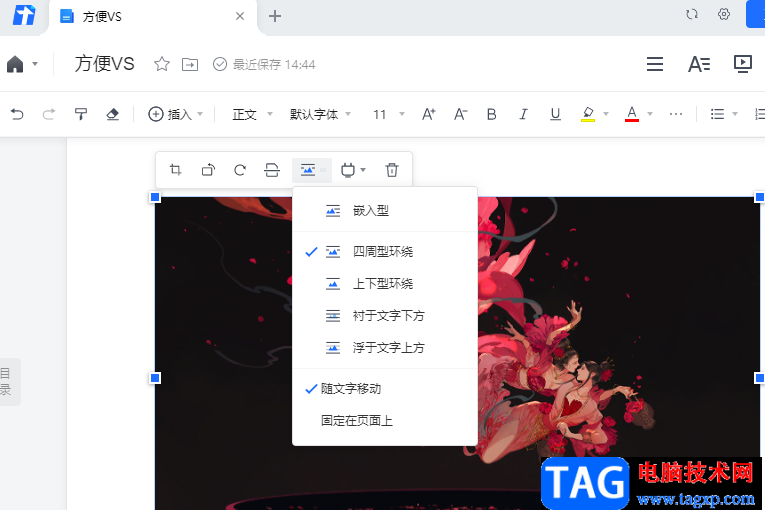Select the format painter tool
Viewport: 765px width, 510px height.
point(81,114)
